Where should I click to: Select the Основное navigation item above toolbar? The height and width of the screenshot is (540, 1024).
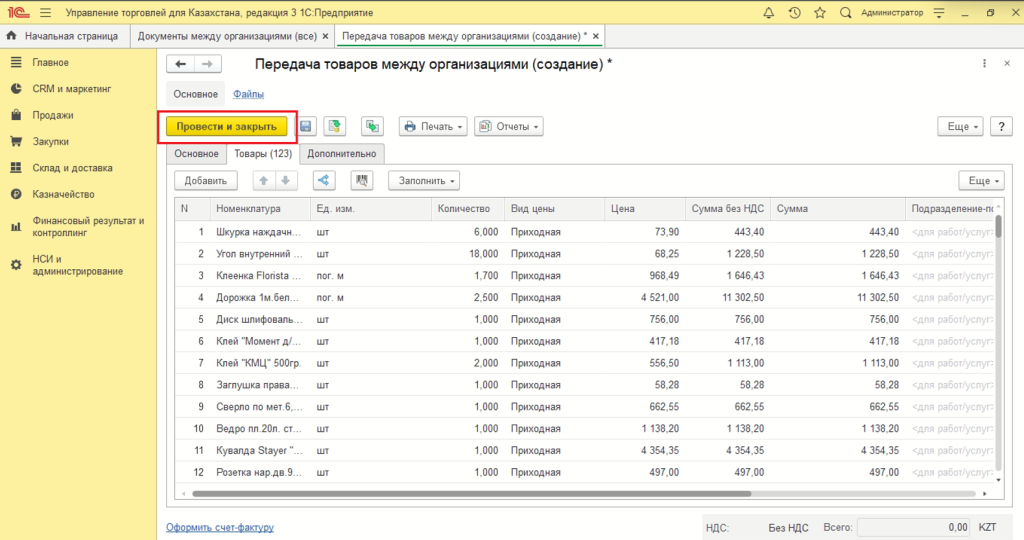(x=195, y=94)
